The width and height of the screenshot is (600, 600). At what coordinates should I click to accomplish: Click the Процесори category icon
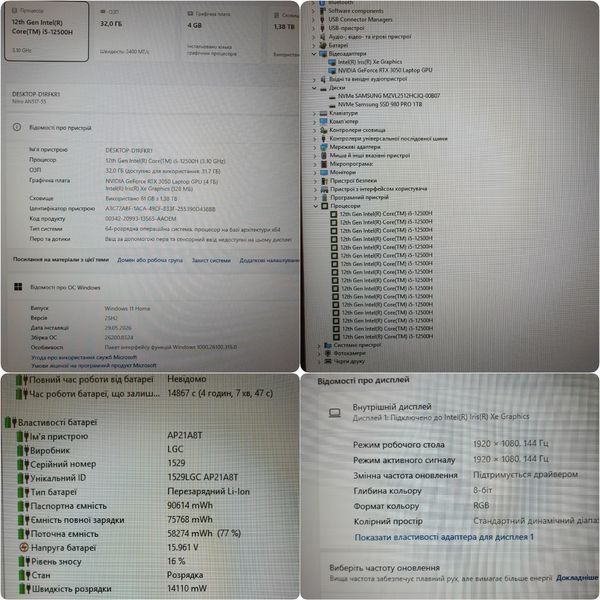tap(325, 206)
